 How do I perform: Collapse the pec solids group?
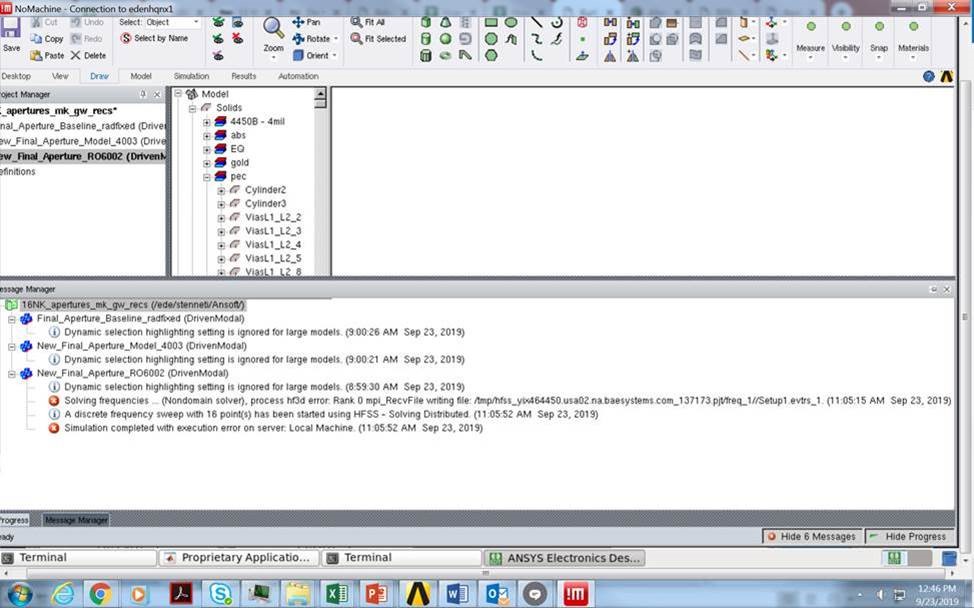(x=206, y=176)
